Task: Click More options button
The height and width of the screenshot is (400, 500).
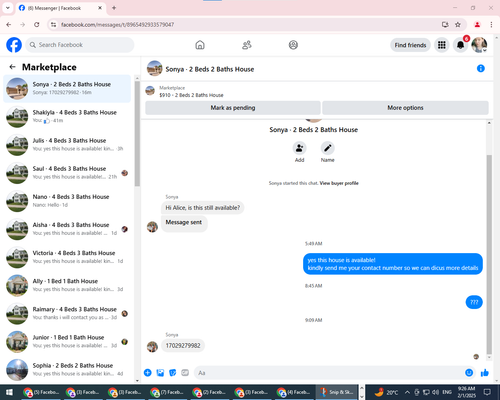Action: pyautogui.click(x=405, y=108)
